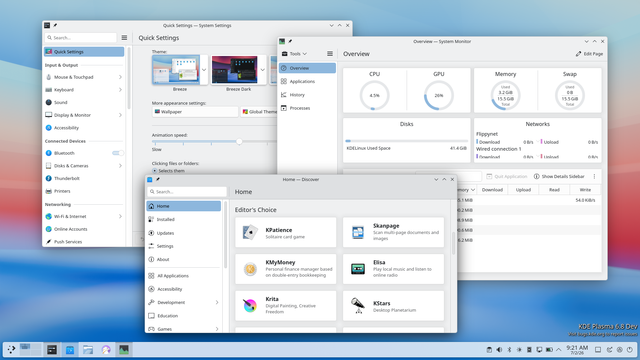Click the Skanpage app icon in Discover
Image resolution: width=640 pixels, height=360 pixels.
click(x=358, y=232)
